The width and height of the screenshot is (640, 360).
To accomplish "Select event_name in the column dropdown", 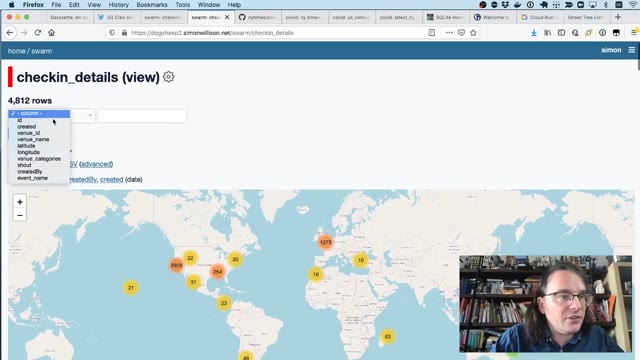I will point(39,178).
